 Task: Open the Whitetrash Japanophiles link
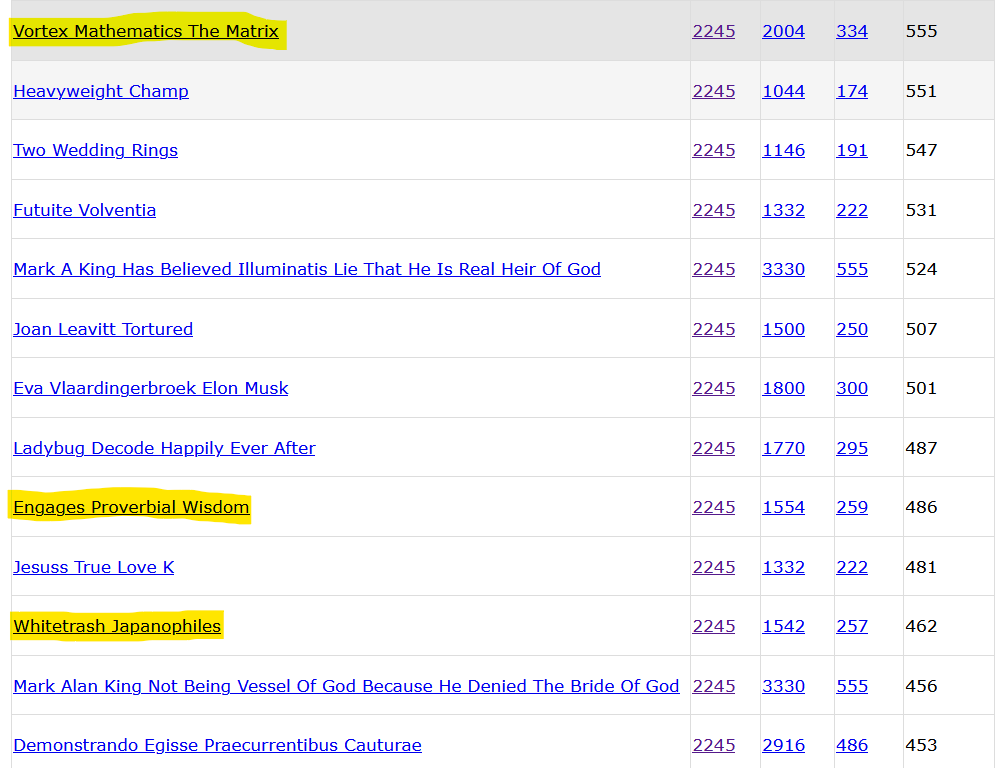point(117,626)
